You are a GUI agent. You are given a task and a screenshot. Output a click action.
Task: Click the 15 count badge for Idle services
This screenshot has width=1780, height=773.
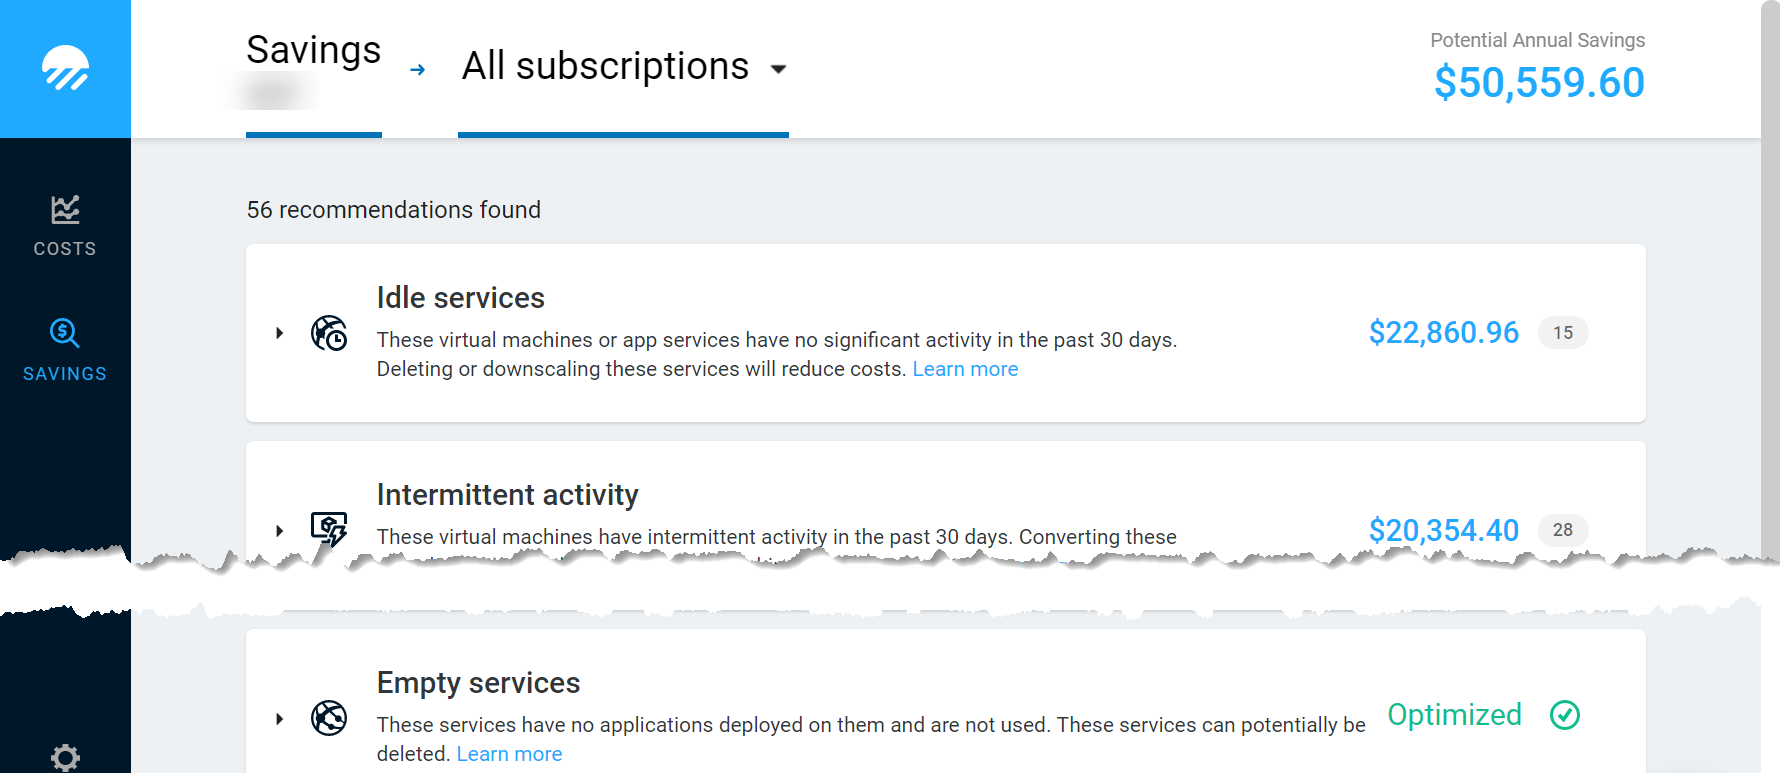(1563, 333)
